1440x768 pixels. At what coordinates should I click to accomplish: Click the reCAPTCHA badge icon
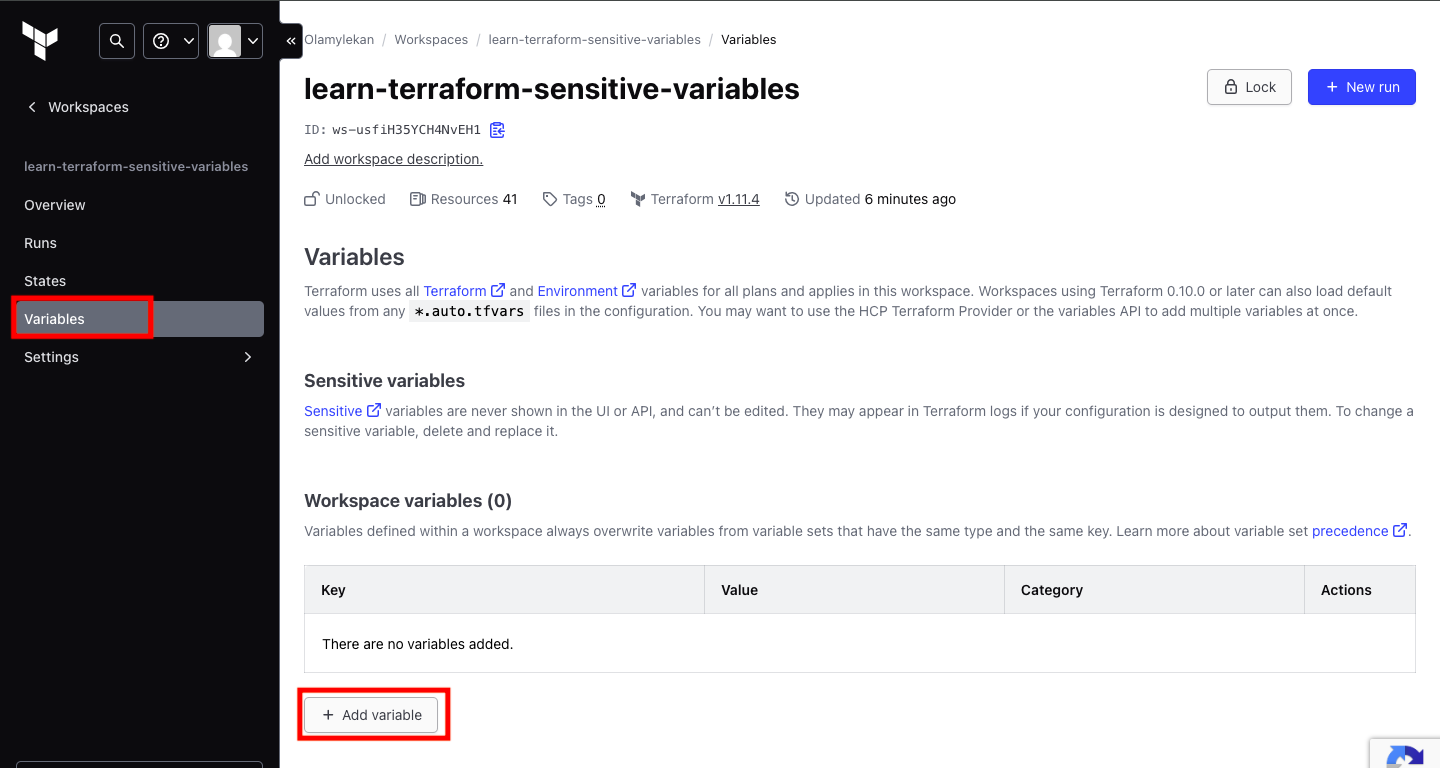(x=1405, y=756)
